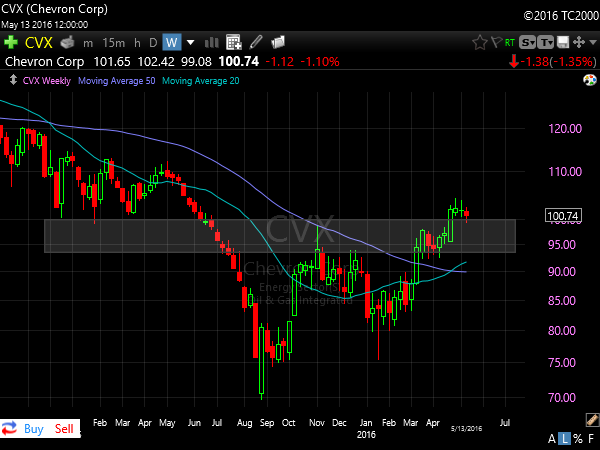This screenshot has width=600, height=450.
Task: Open the color palette icon
Action: pyautogui.click(x=590, y=80)
